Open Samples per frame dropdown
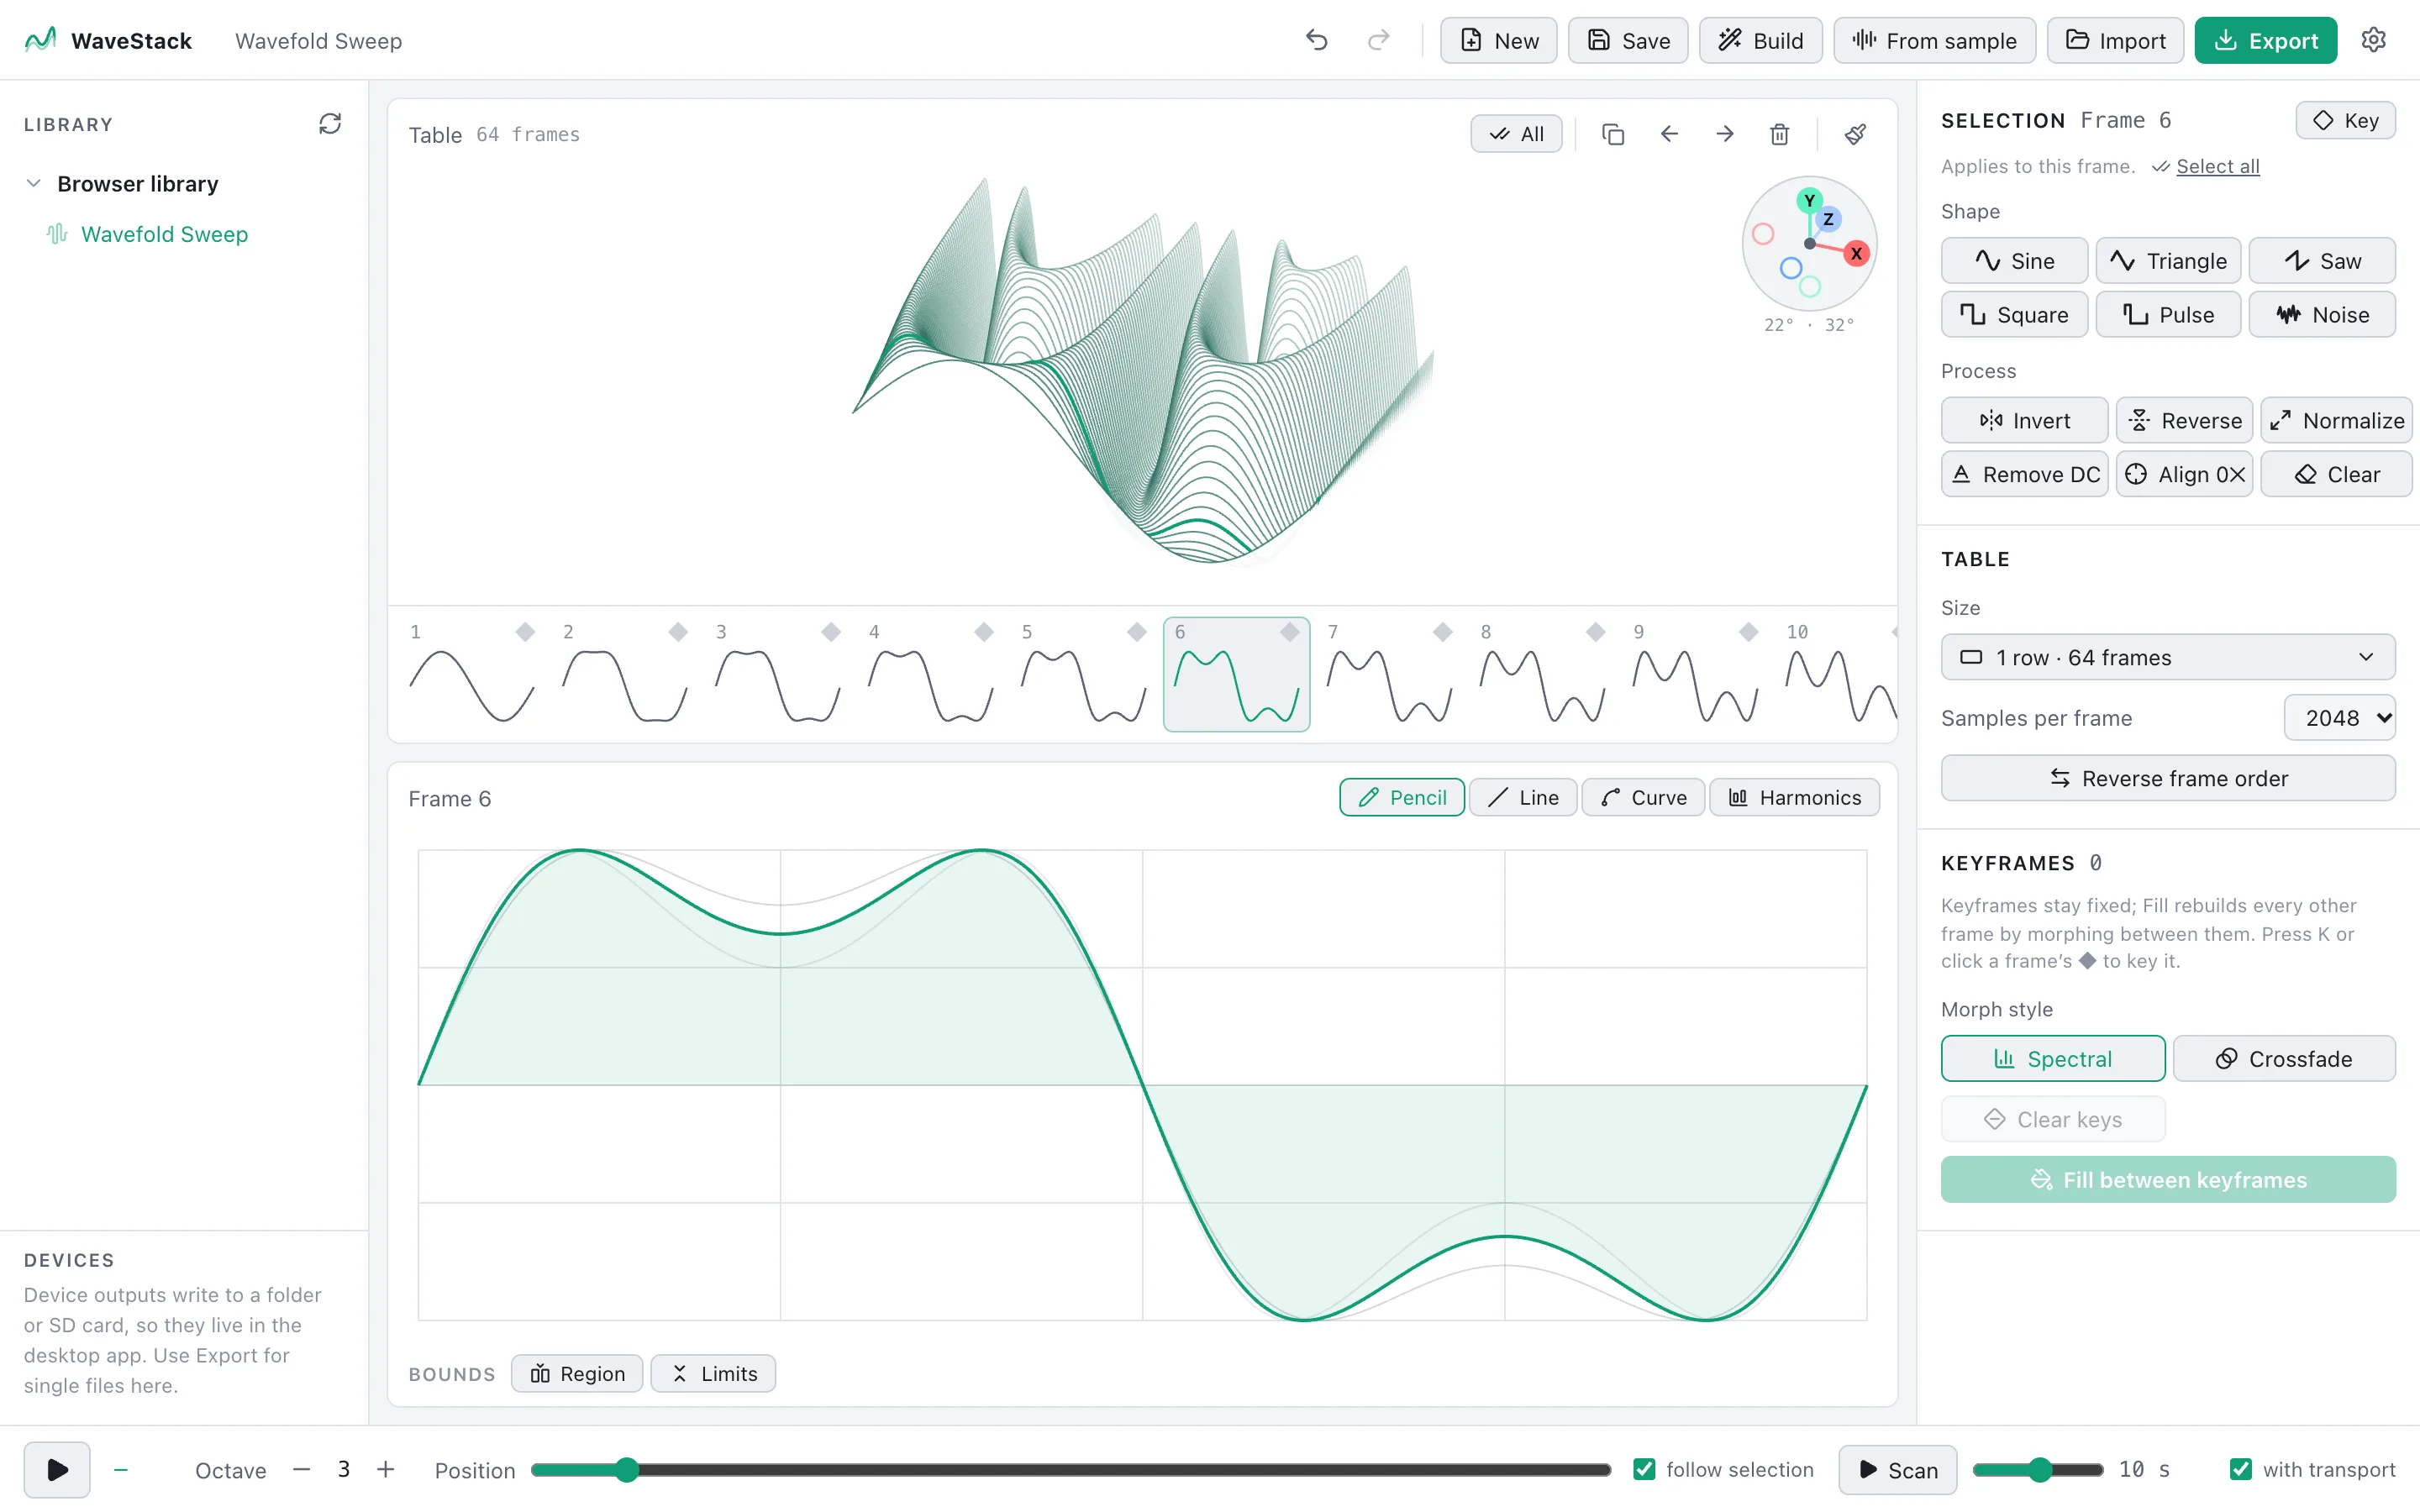The width and height of the screenshot is (2420, 1512). click(x=2339, y=718)
